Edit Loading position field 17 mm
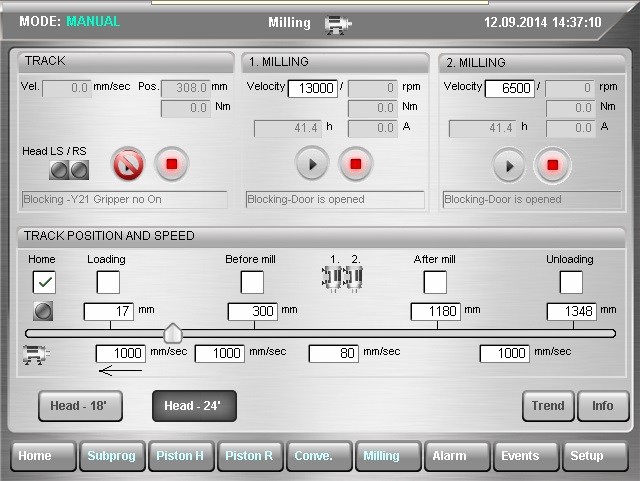Viewport: 640px width, 481px height. [109, 312]
